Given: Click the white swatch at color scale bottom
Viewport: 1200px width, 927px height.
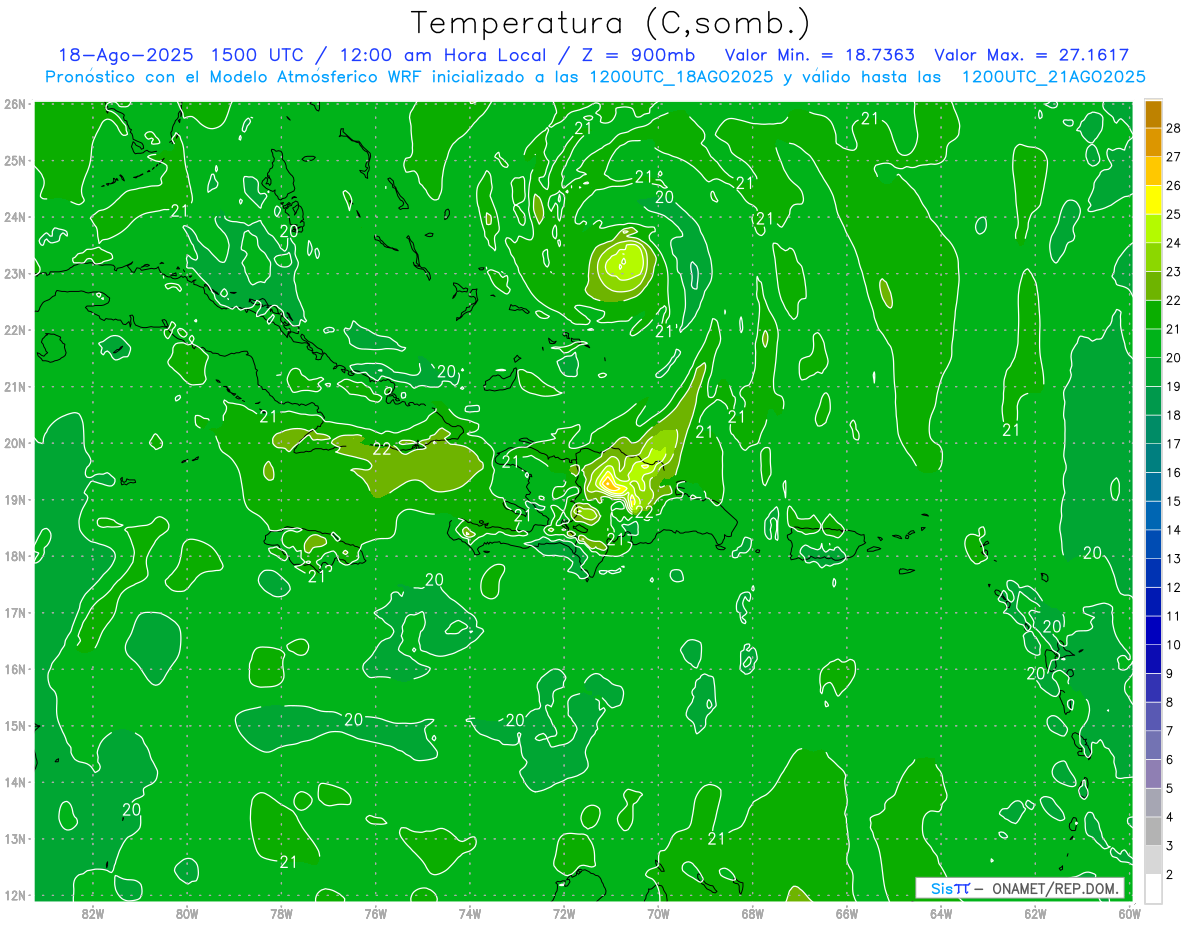Looking at the screenshot, I should tap(1153, 889).
